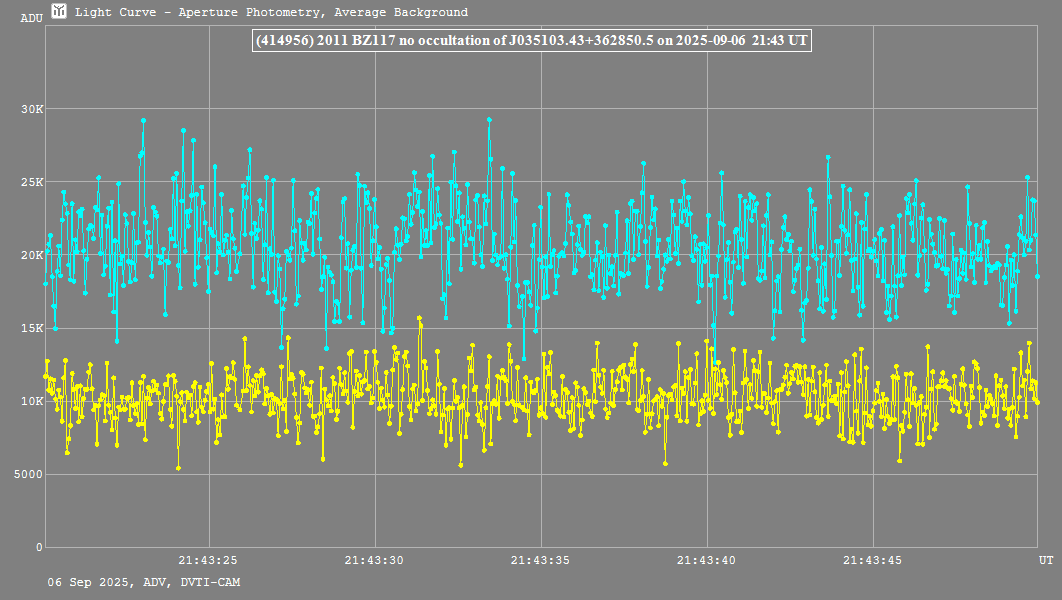
Task: Click the 06 Sep 2025, ADV, DVTI-CAM footer text
Action: (x=143, y=582)
